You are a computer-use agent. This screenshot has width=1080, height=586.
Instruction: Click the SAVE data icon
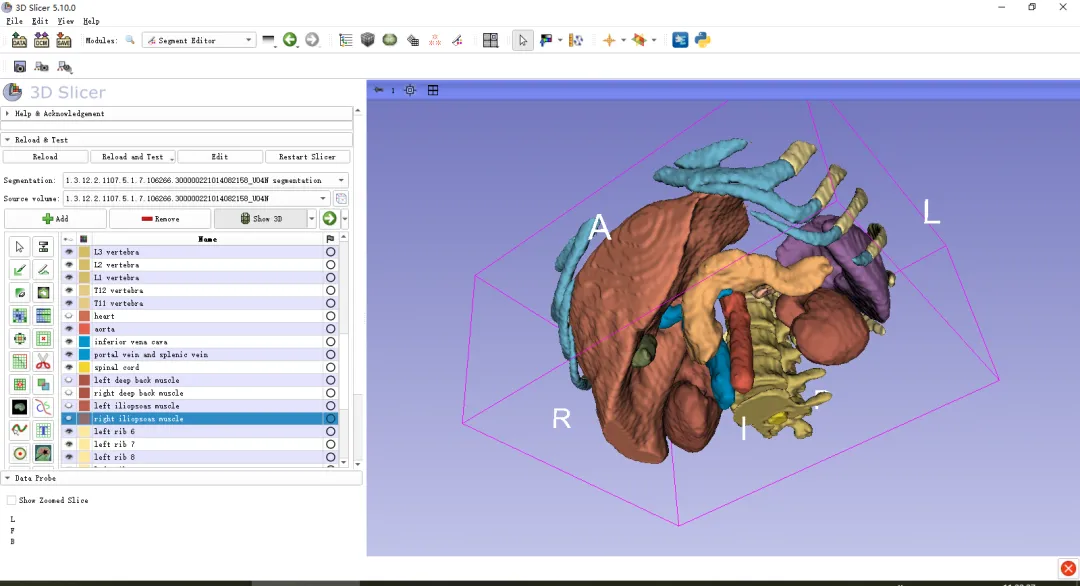click(x=63, y=40)
